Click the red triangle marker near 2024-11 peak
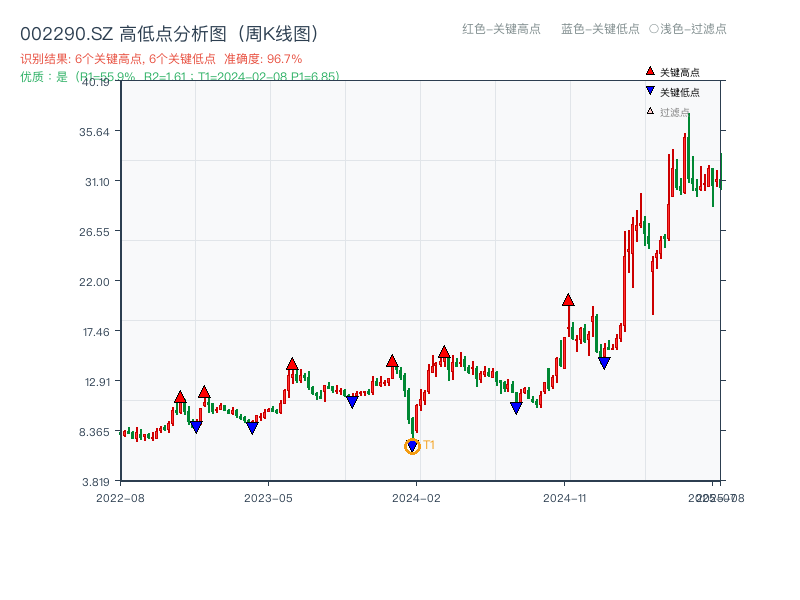The width and height of the screenshot is (800, 600). 568,299
